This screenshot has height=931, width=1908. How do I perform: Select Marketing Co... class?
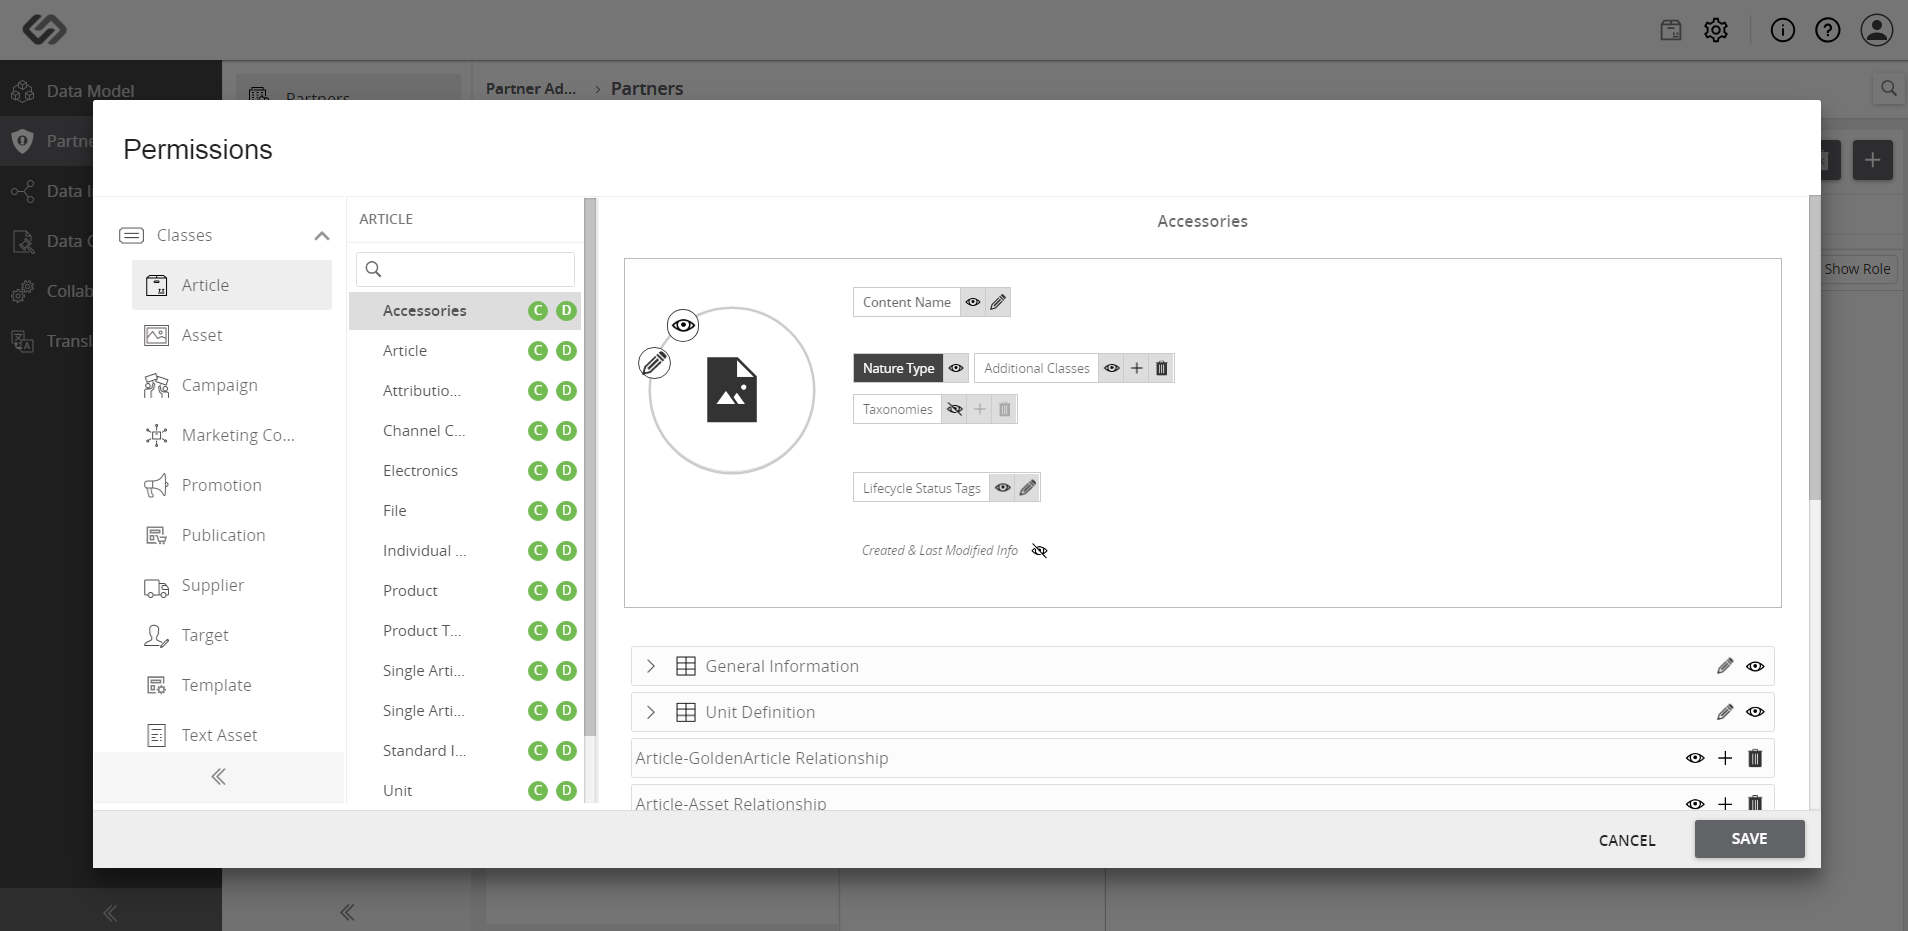tap(232, 435)
